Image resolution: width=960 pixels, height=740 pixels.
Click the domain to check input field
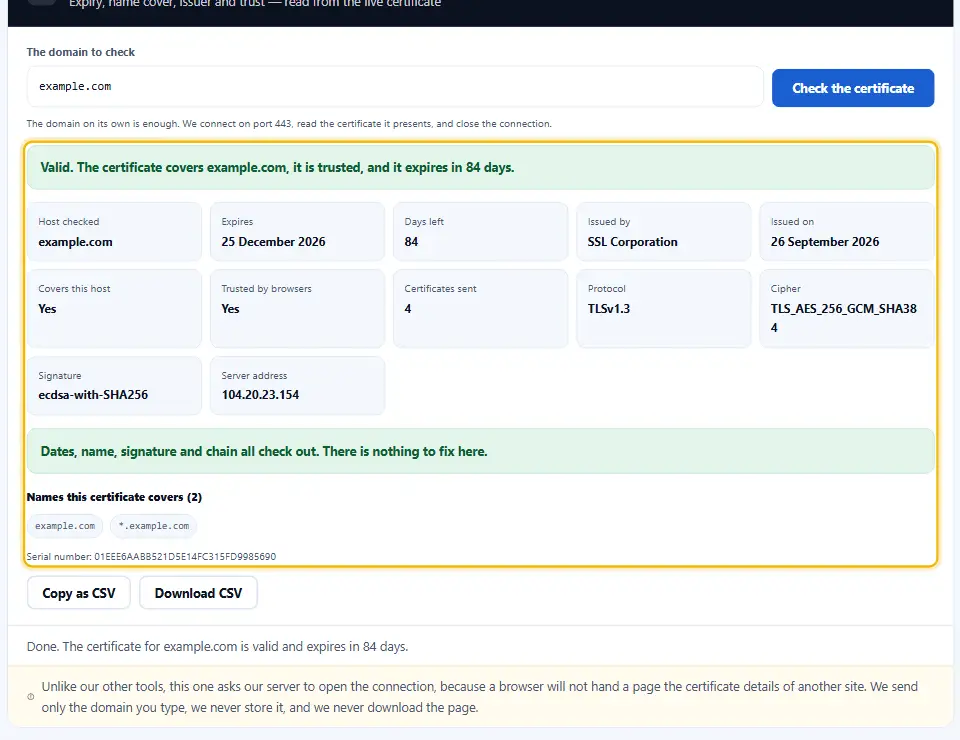tap(395, 86)
